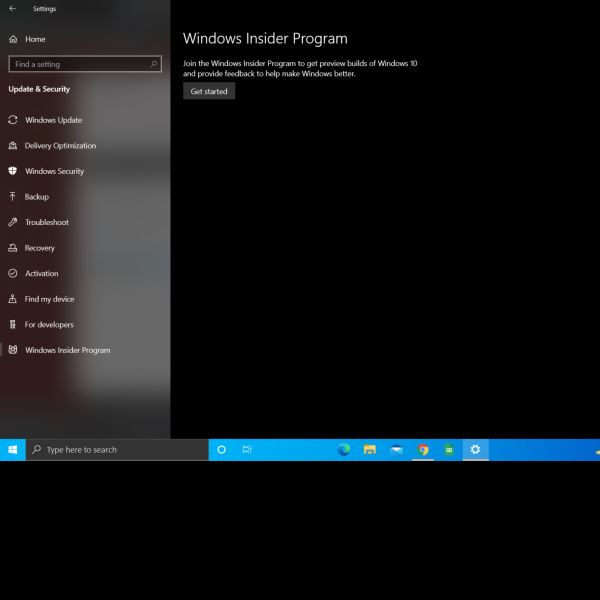The height and width of the screenshot is (600, 600).
Task: Click the Windows Update sync icon
Action: 13,120
